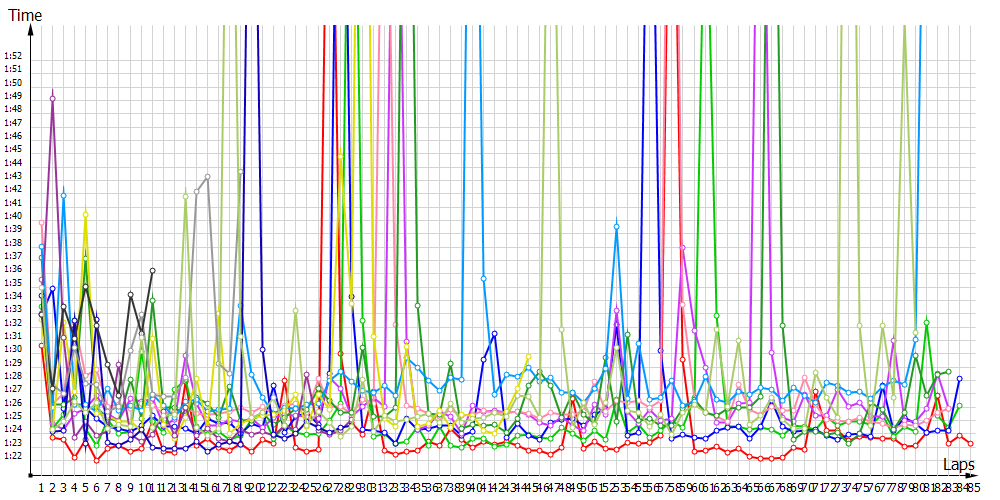Click the 1:30 time axis label
1000x500 pixels.
[x=13, y=349]
